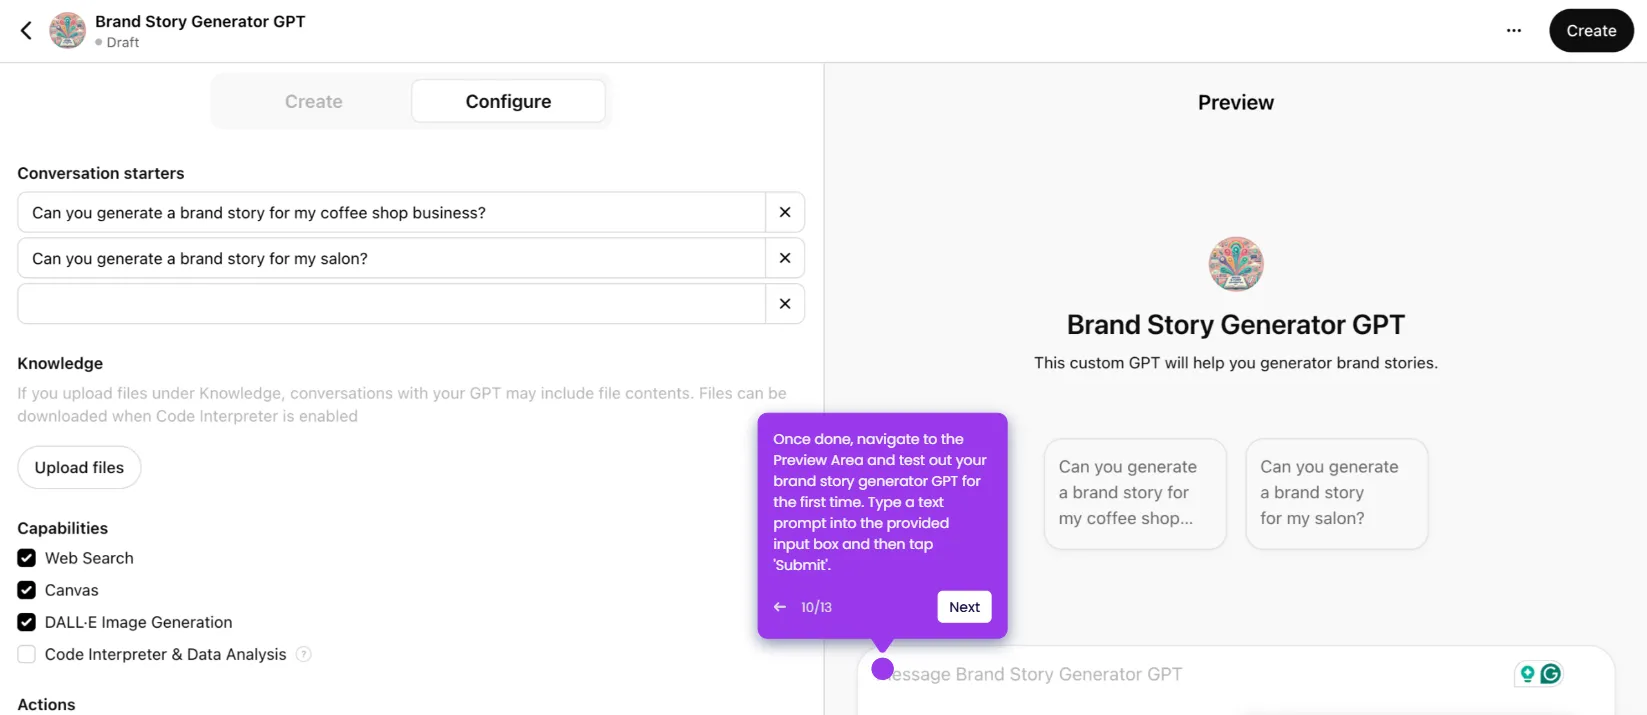Uncheck the Web Search capability
This screenshot has width=1647, height=715.
click(27, 558)
